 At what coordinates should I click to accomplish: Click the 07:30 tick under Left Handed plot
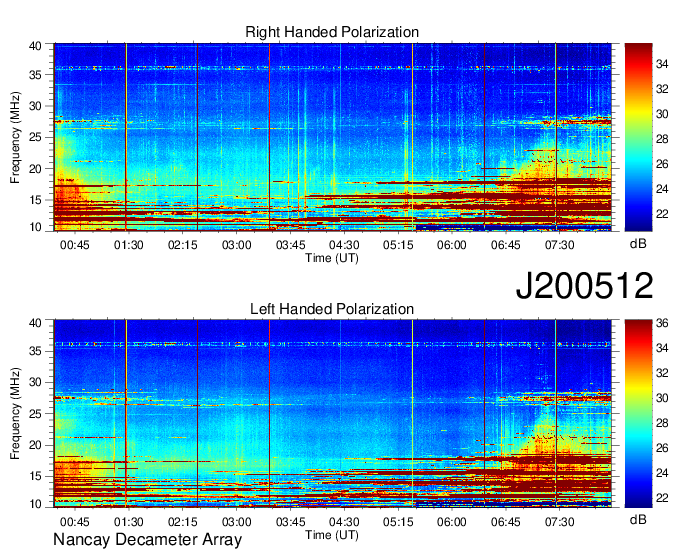click(x=559, y=521)
